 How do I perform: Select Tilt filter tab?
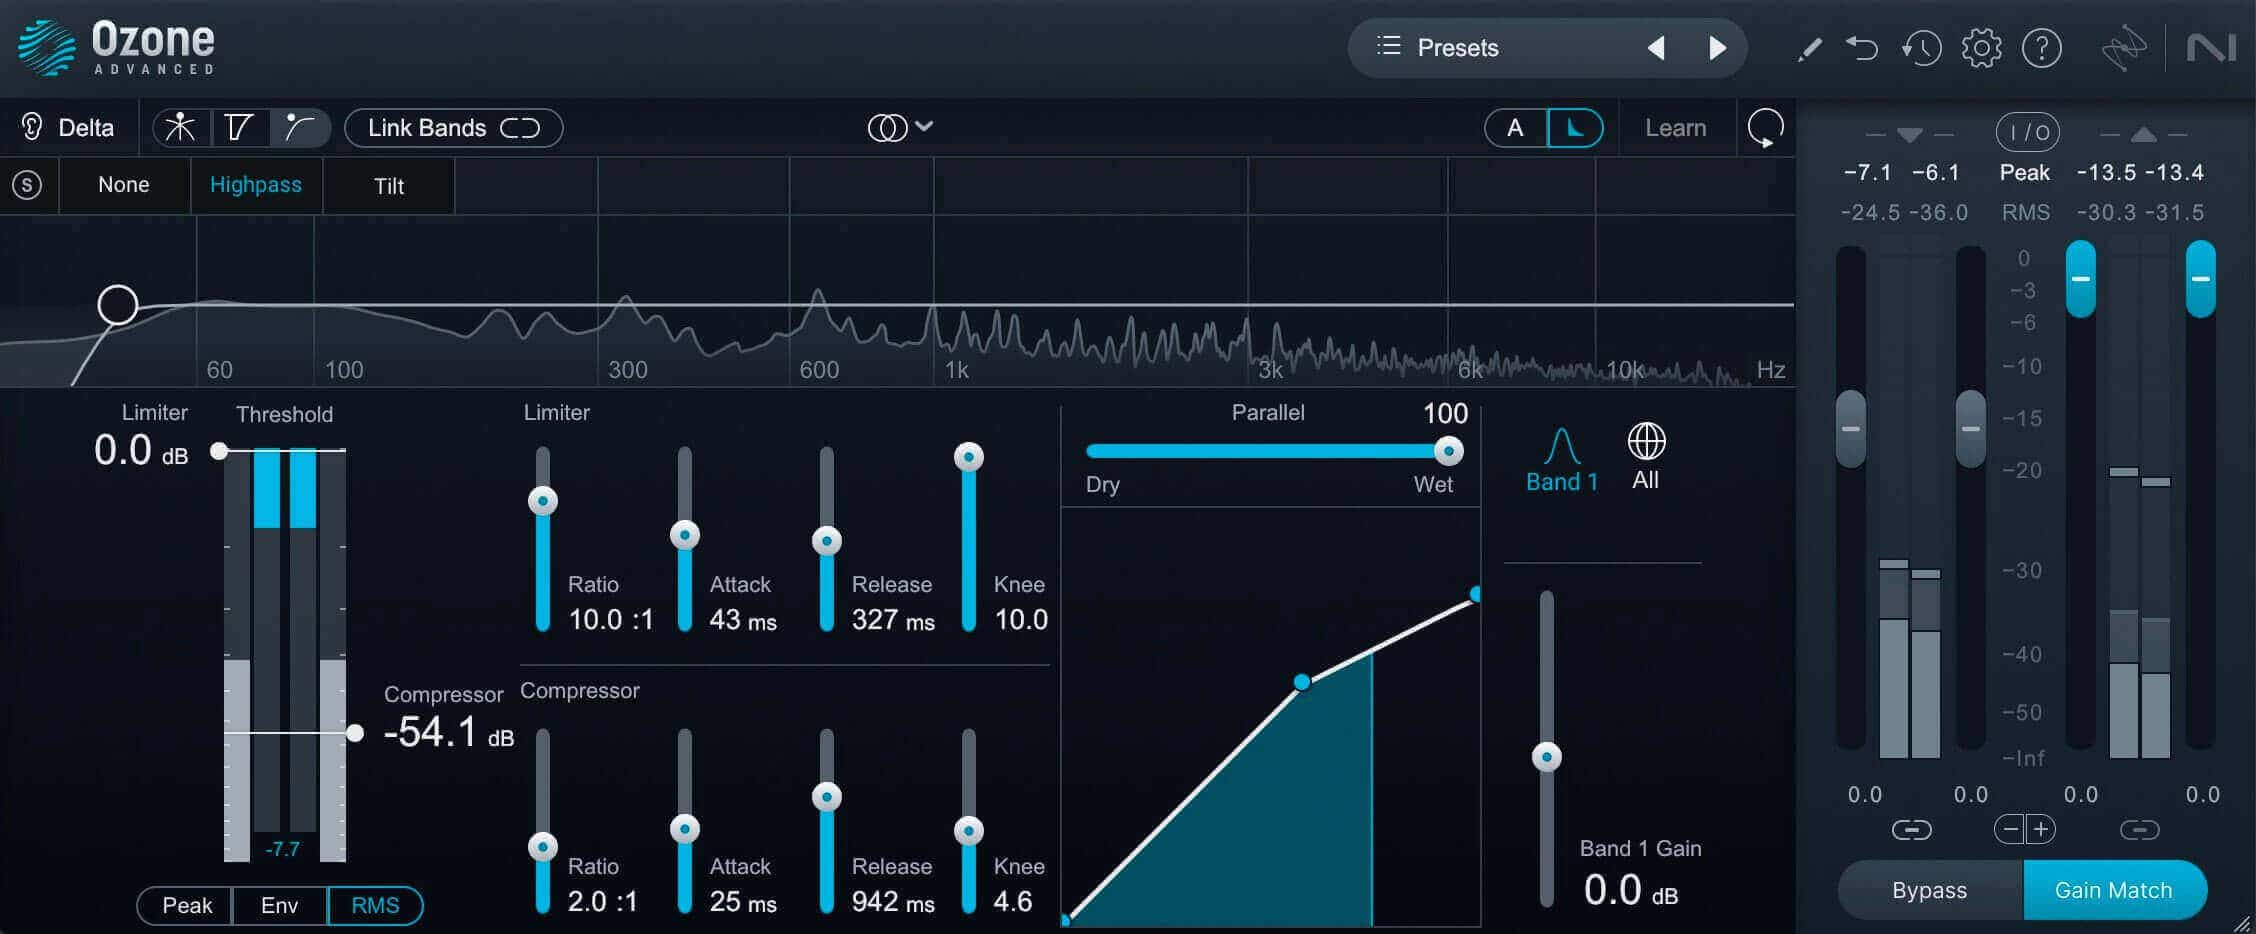coord(389,185)
